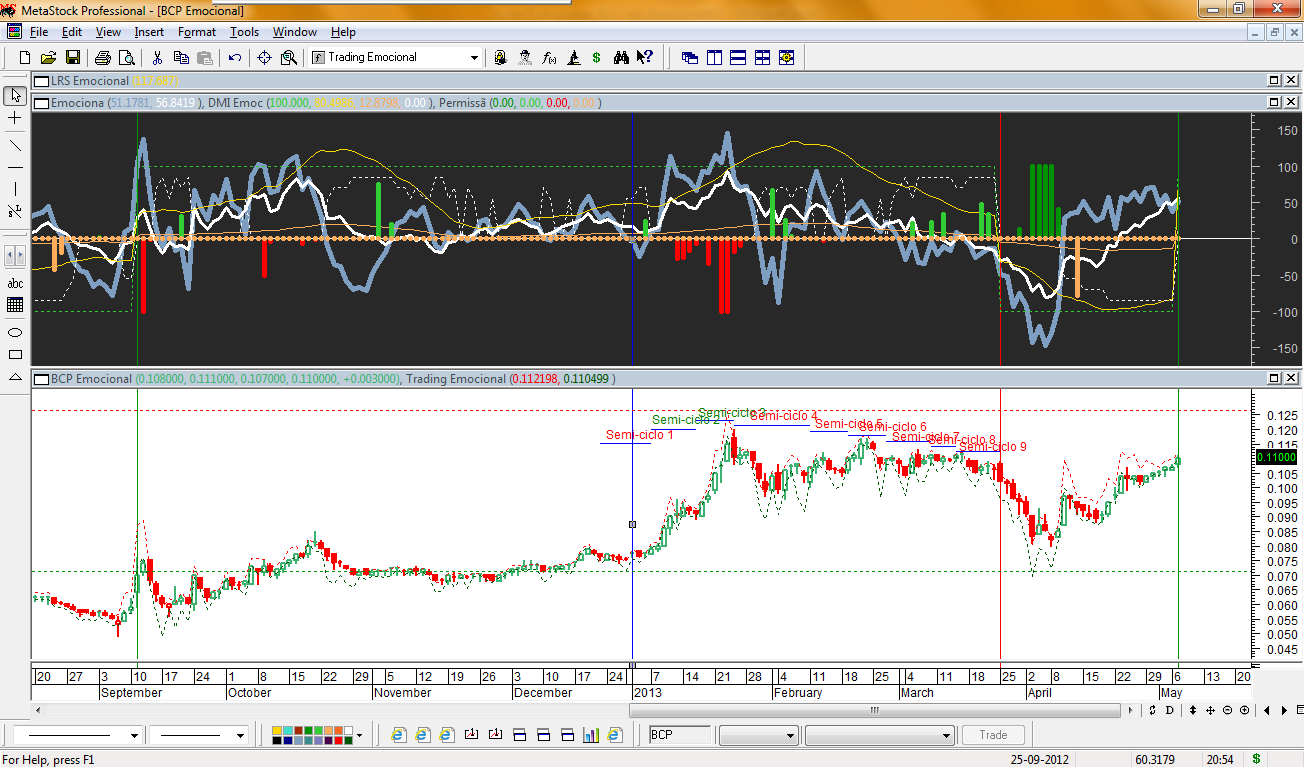Click the Print Preview icon
The width and height of the screenshot is (1304, 768).
pyautogui.click(x=127, y=58)
